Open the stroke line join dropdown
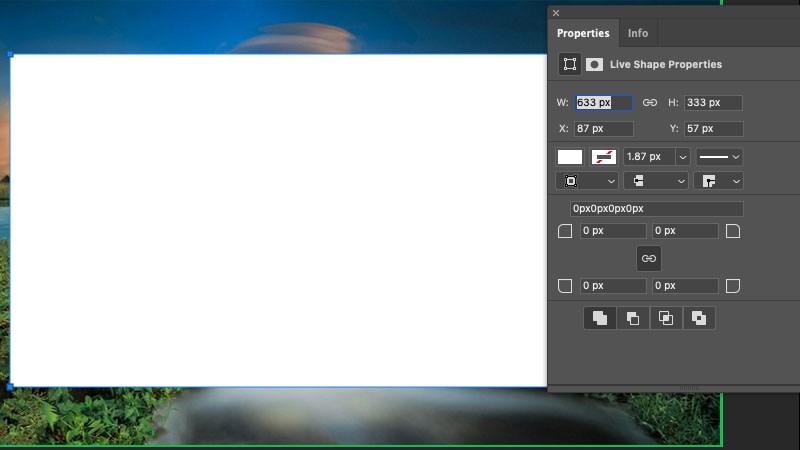 click(x=721, y=181)
